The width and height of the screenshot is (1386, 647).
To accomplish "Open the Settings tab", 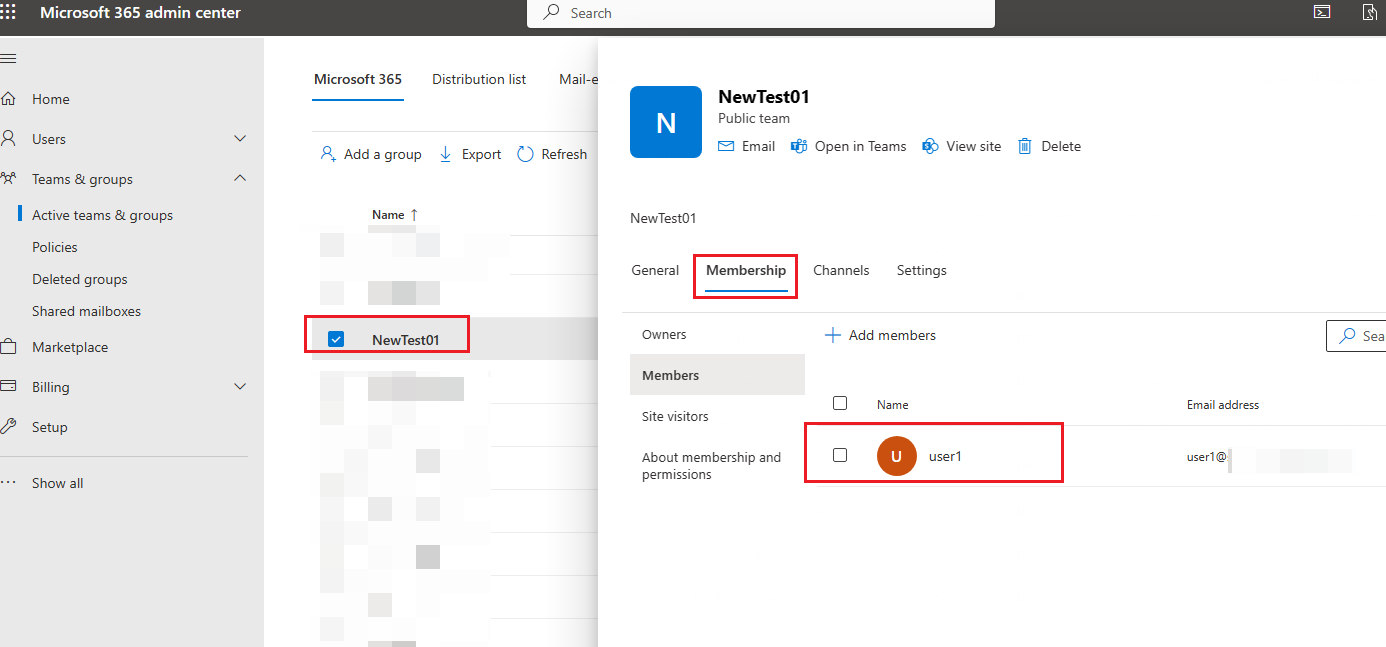I will [x=922, y=270].
